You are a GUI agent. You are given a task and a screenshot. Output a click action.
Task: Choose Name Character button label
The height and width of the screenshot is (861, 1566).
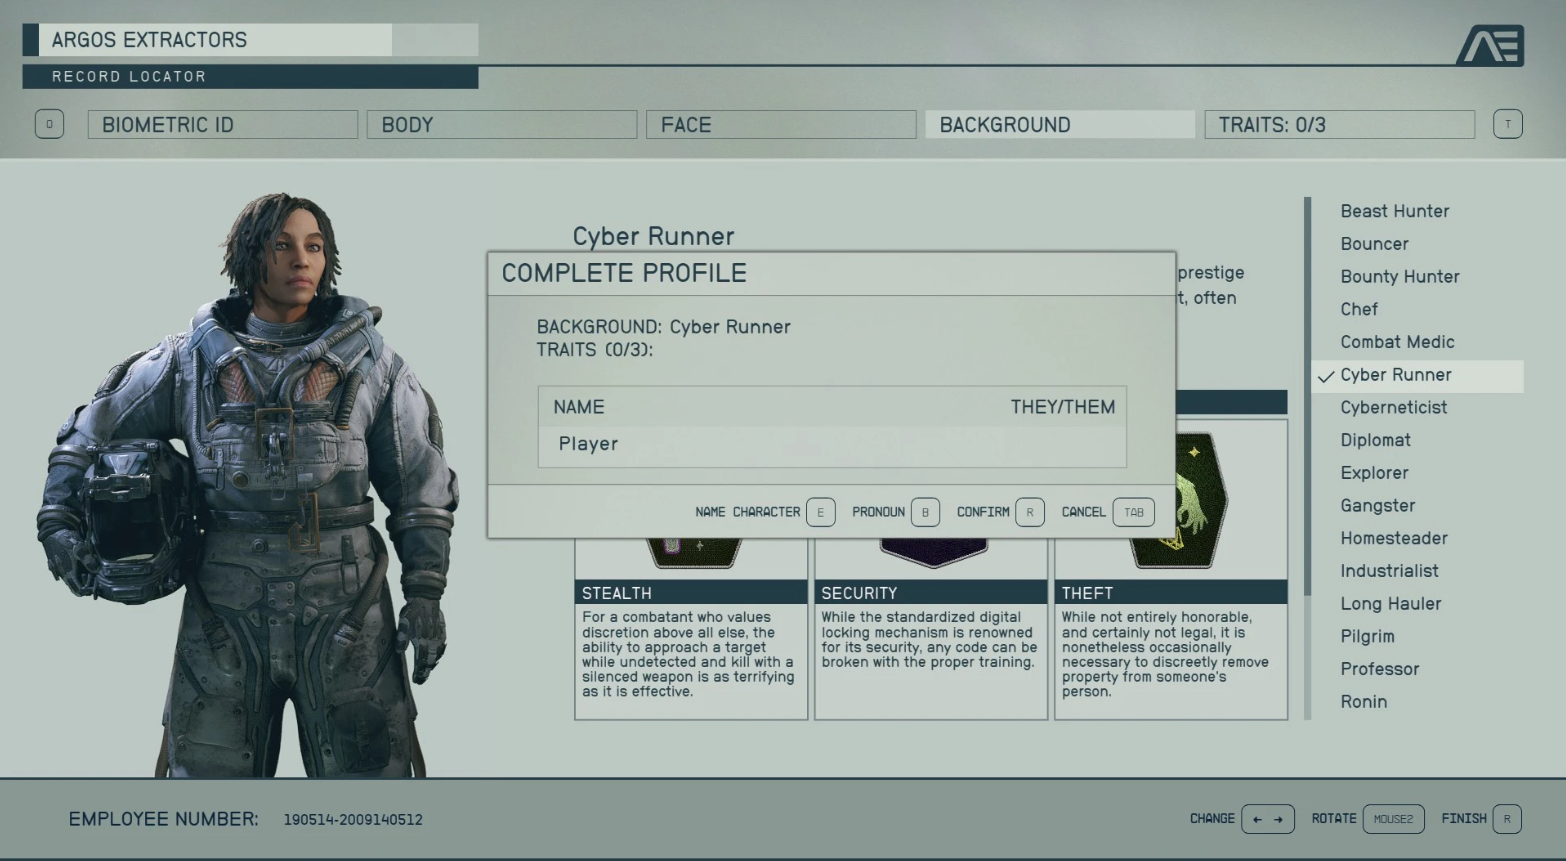click(x=748, y=512)
